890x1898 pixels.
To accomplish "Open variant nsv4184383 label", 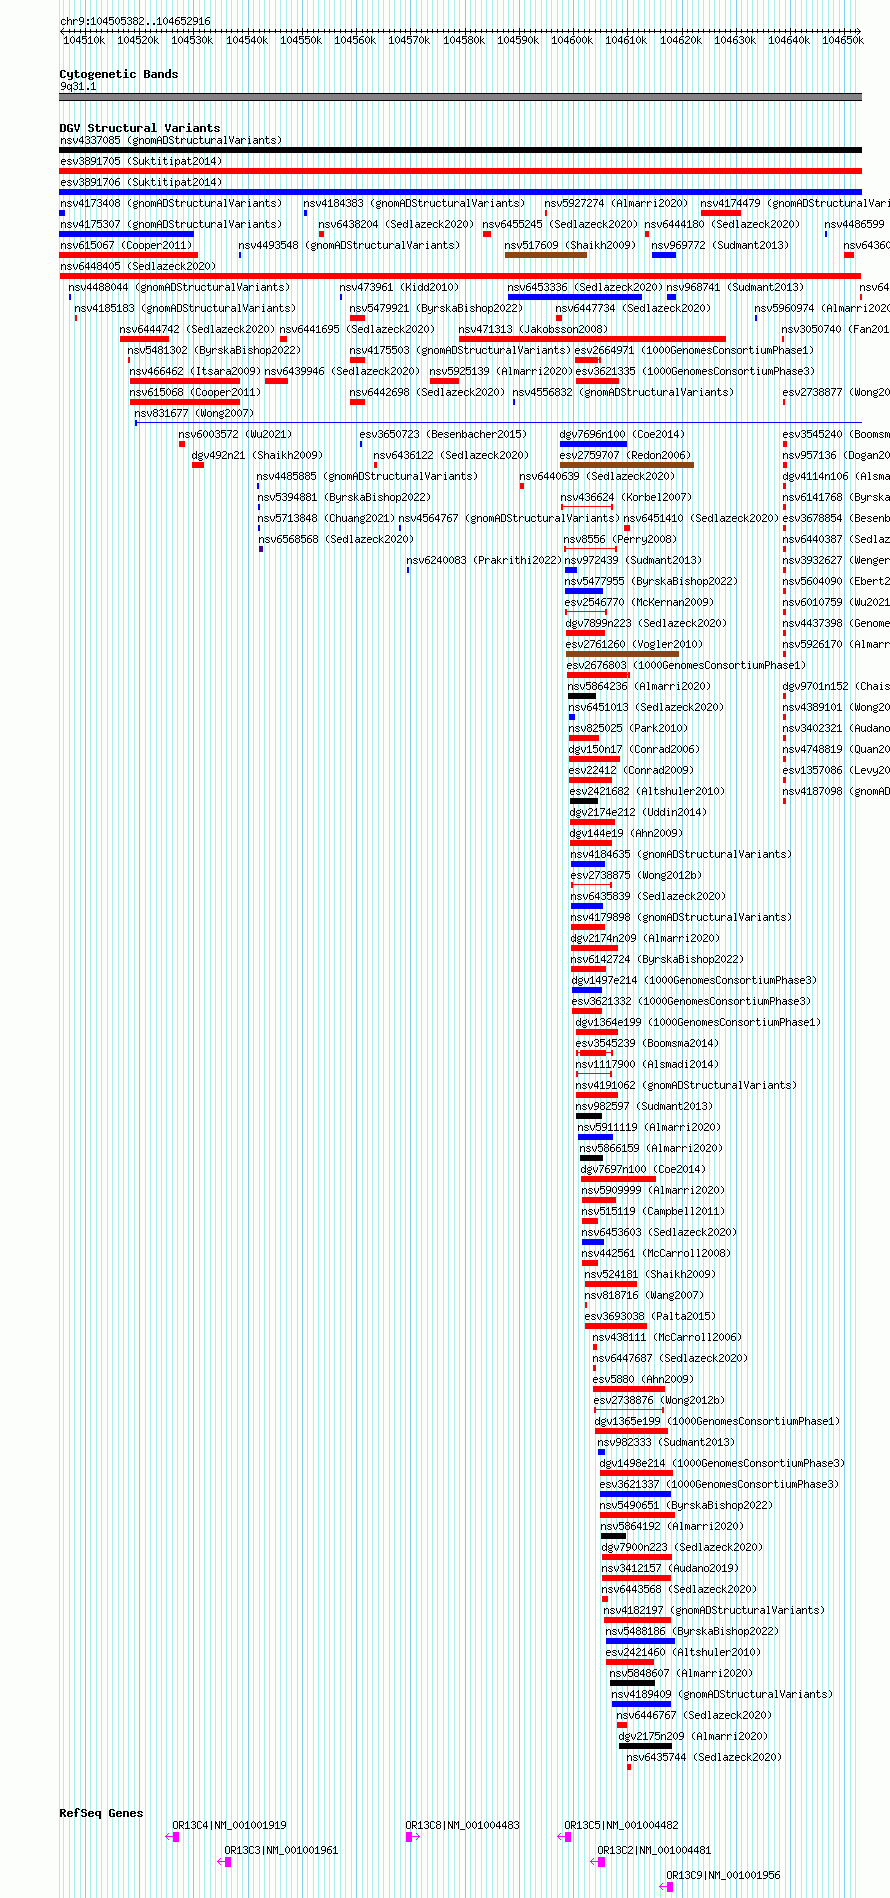I will pos(414,203).
